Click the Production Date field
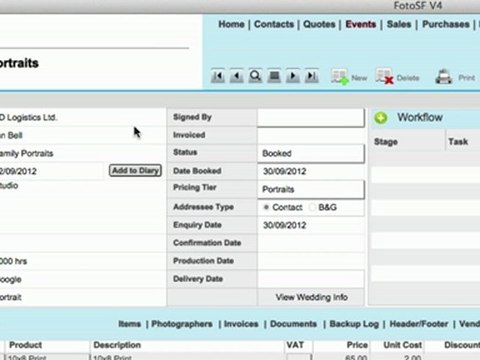480x360 pixels. [311, 261]
